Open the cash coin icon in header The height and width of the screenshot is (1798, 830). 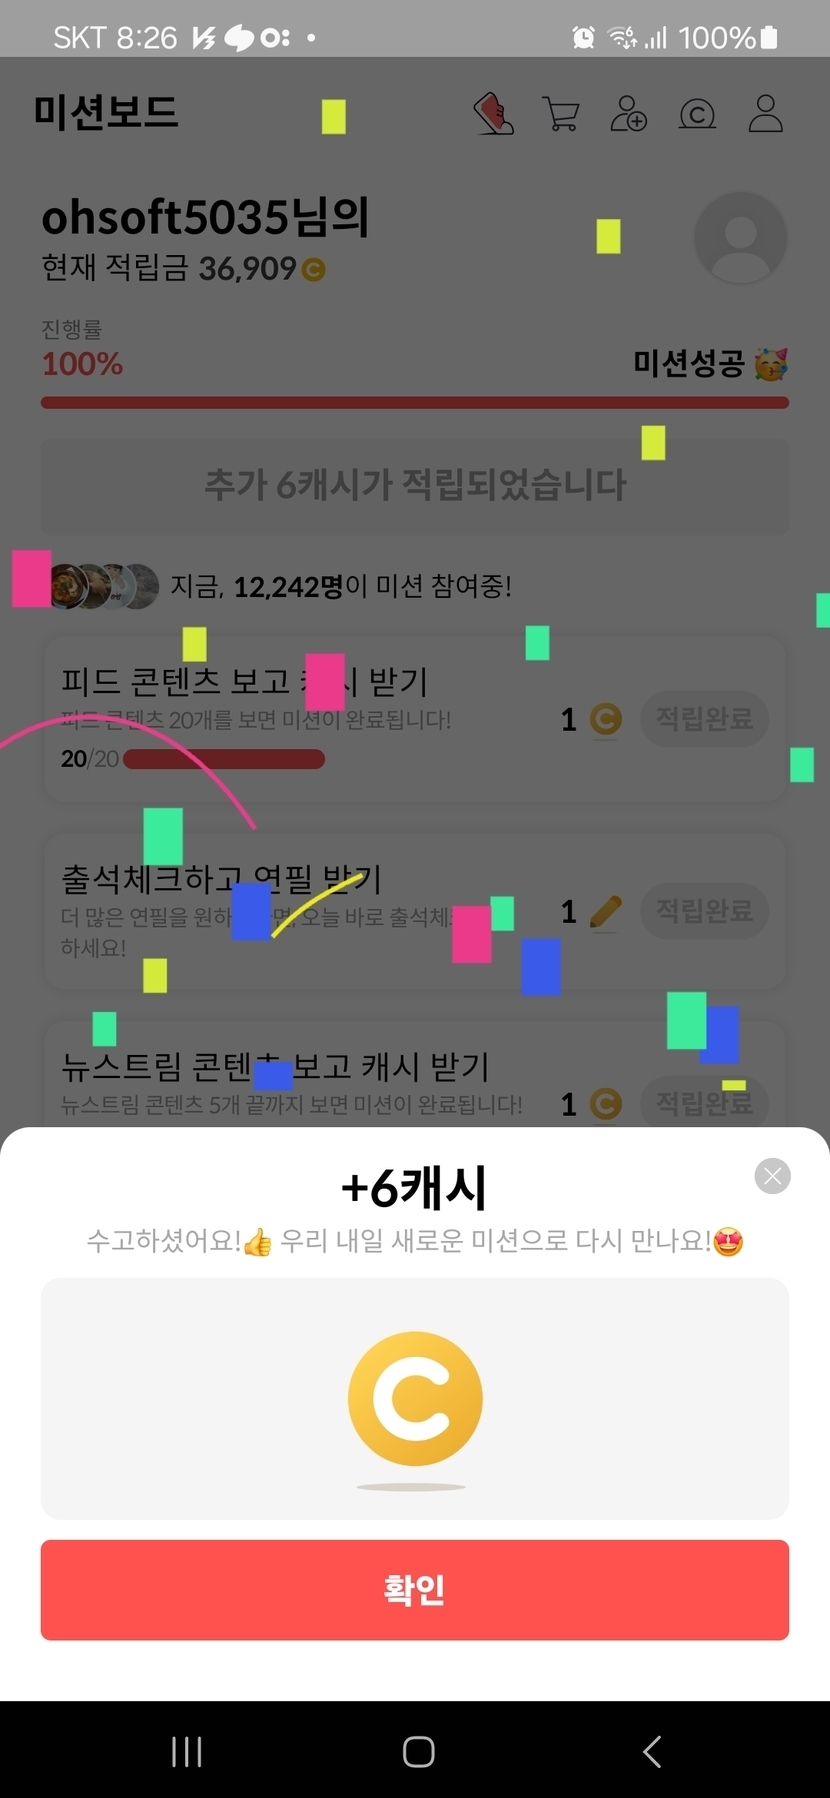tap(697, 115)
